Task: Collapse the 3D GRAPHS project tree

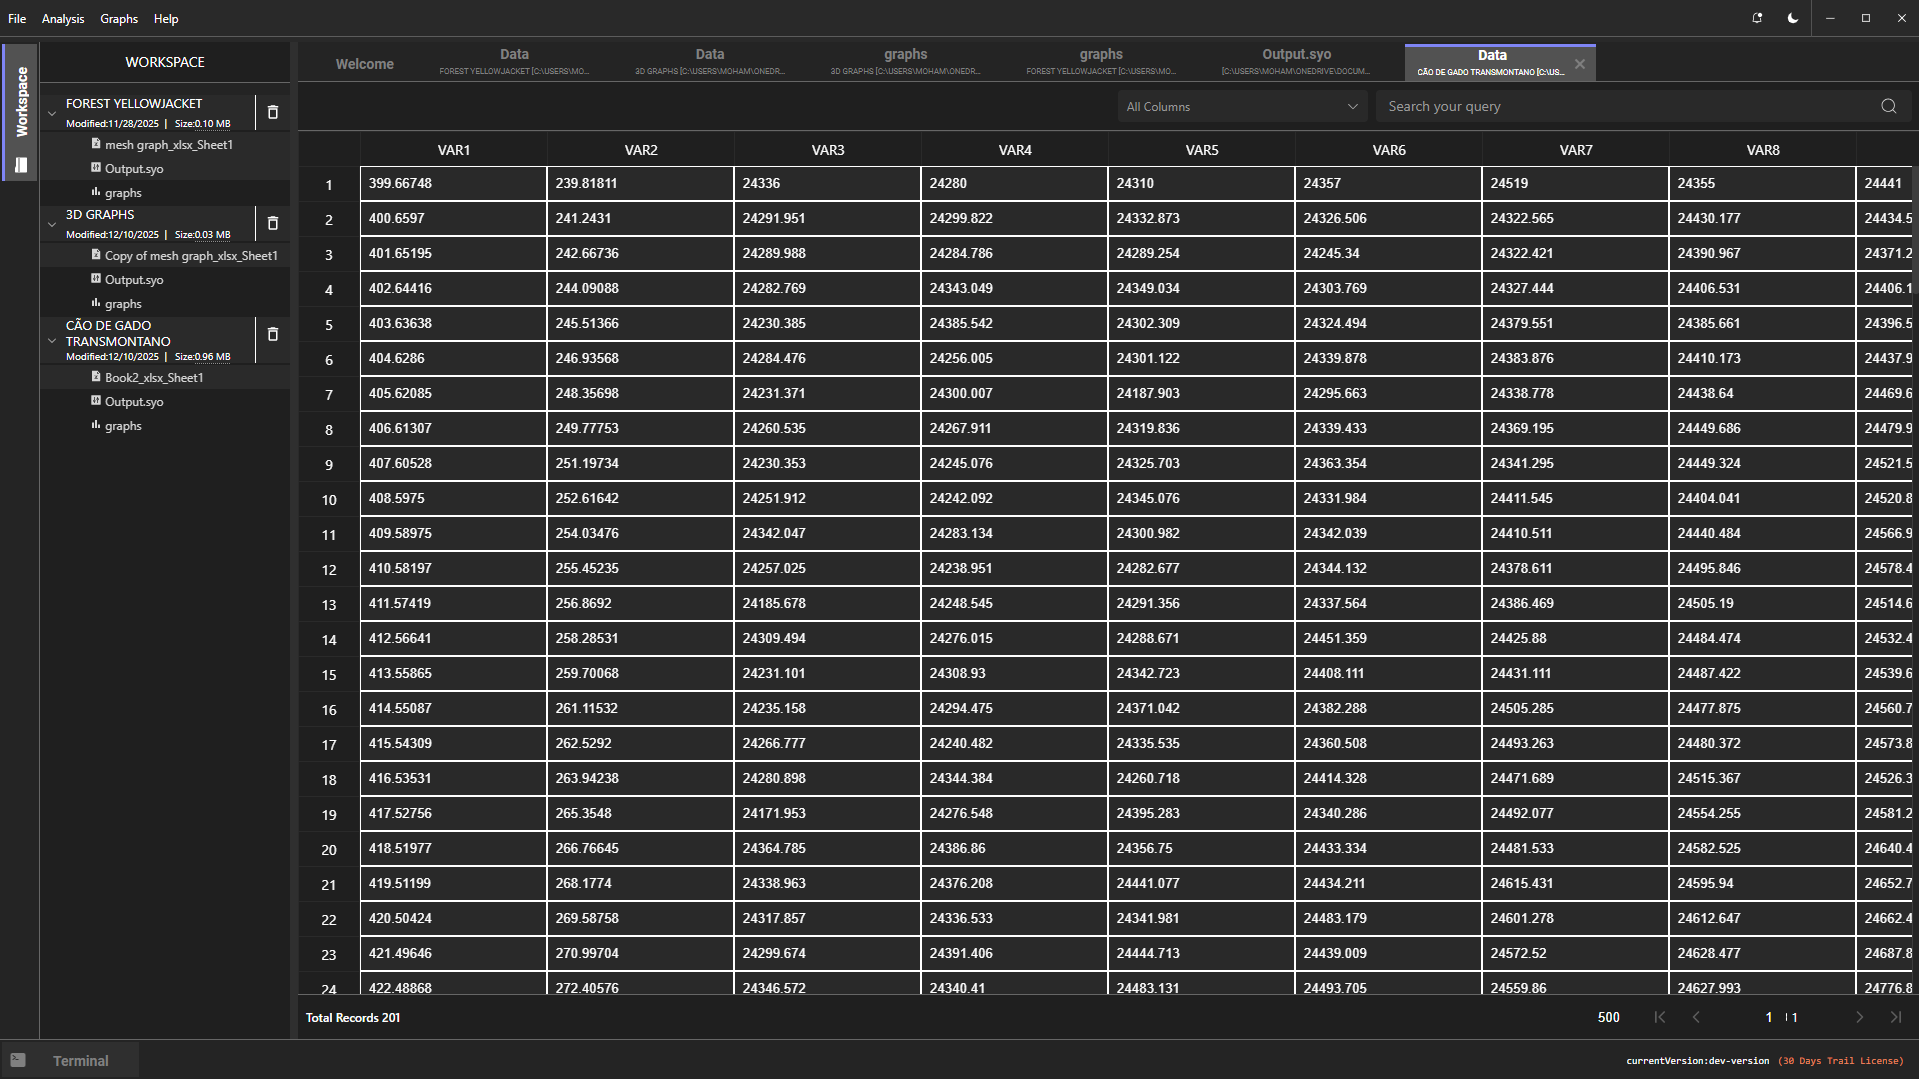Action: pos(52,224)
